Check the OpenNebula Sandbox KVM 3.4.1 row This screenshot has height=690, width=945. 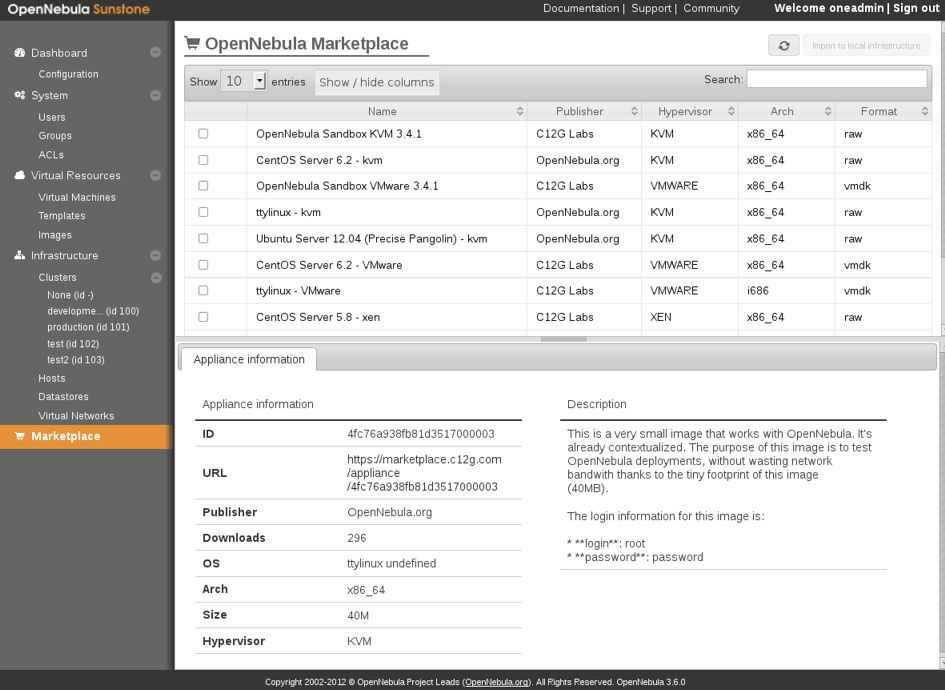[x=203, y=134]
